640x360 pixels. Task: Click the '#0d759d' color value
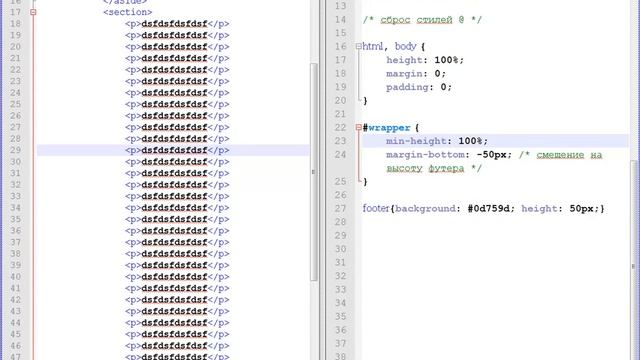click(x=489, y=209)
